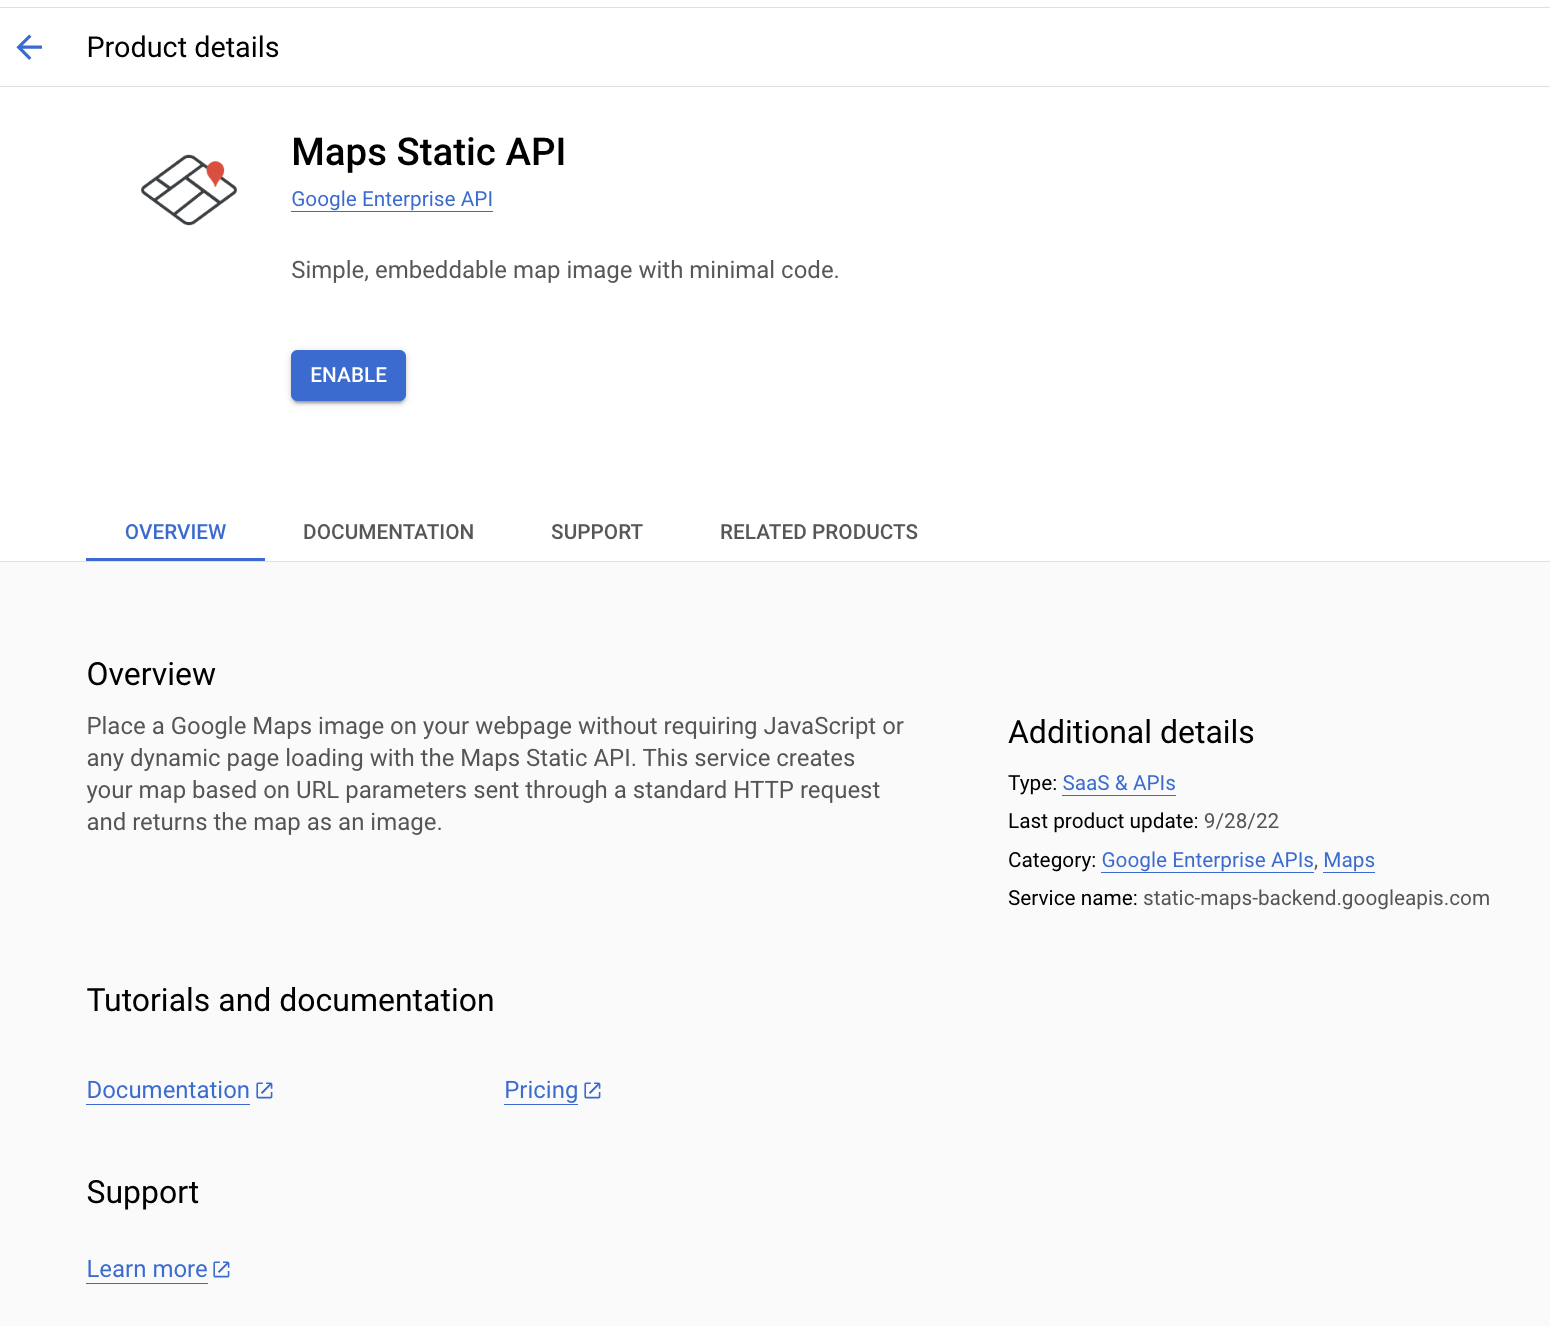Viewport: 1550px width, 1326px height.
Task: Open the SUPPORT tab
Action: [596, 532]
